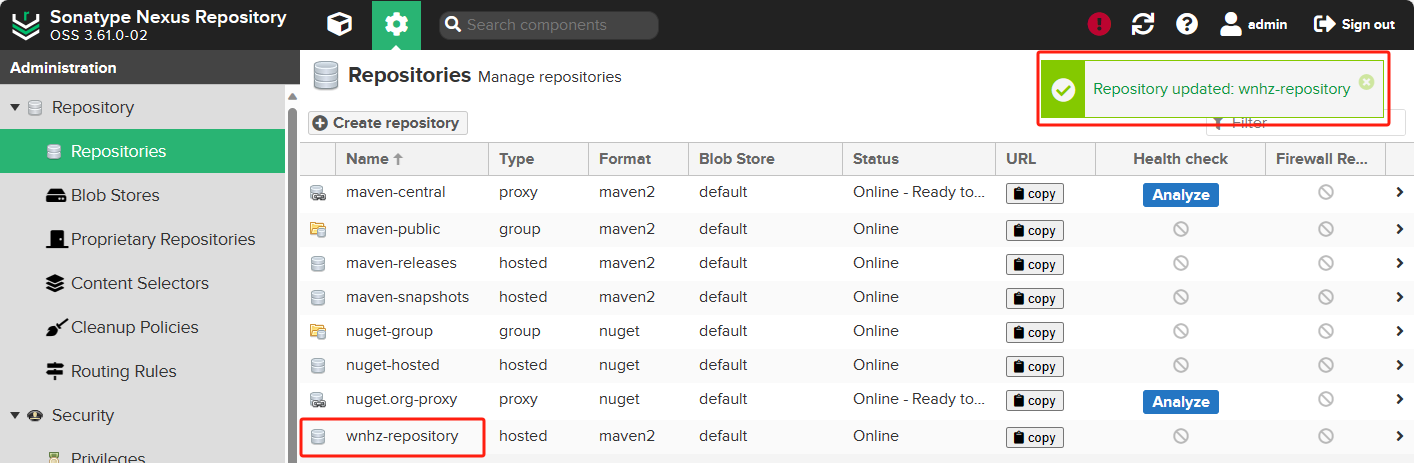Sort by the Type column header
This screenshot has width=1414, height=463.
(538, 159)
